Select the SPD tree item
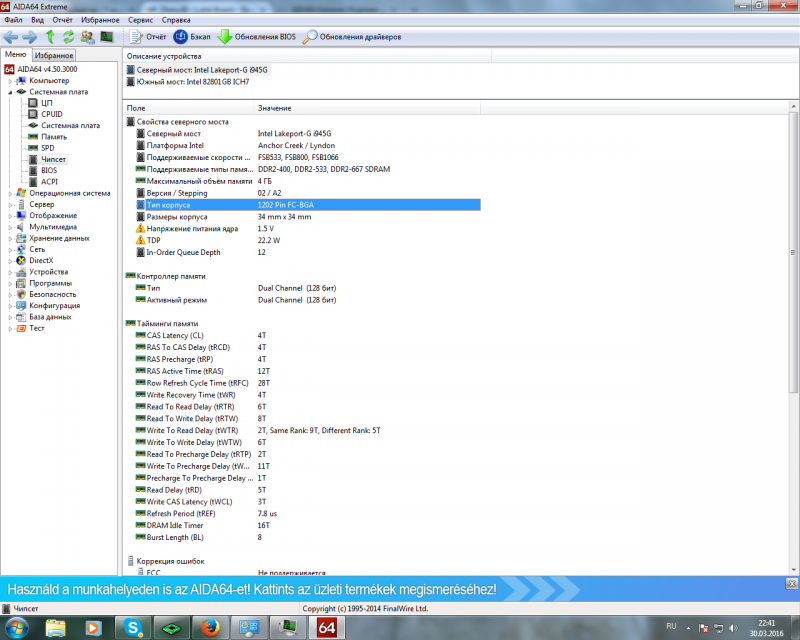 pos(47,148)
